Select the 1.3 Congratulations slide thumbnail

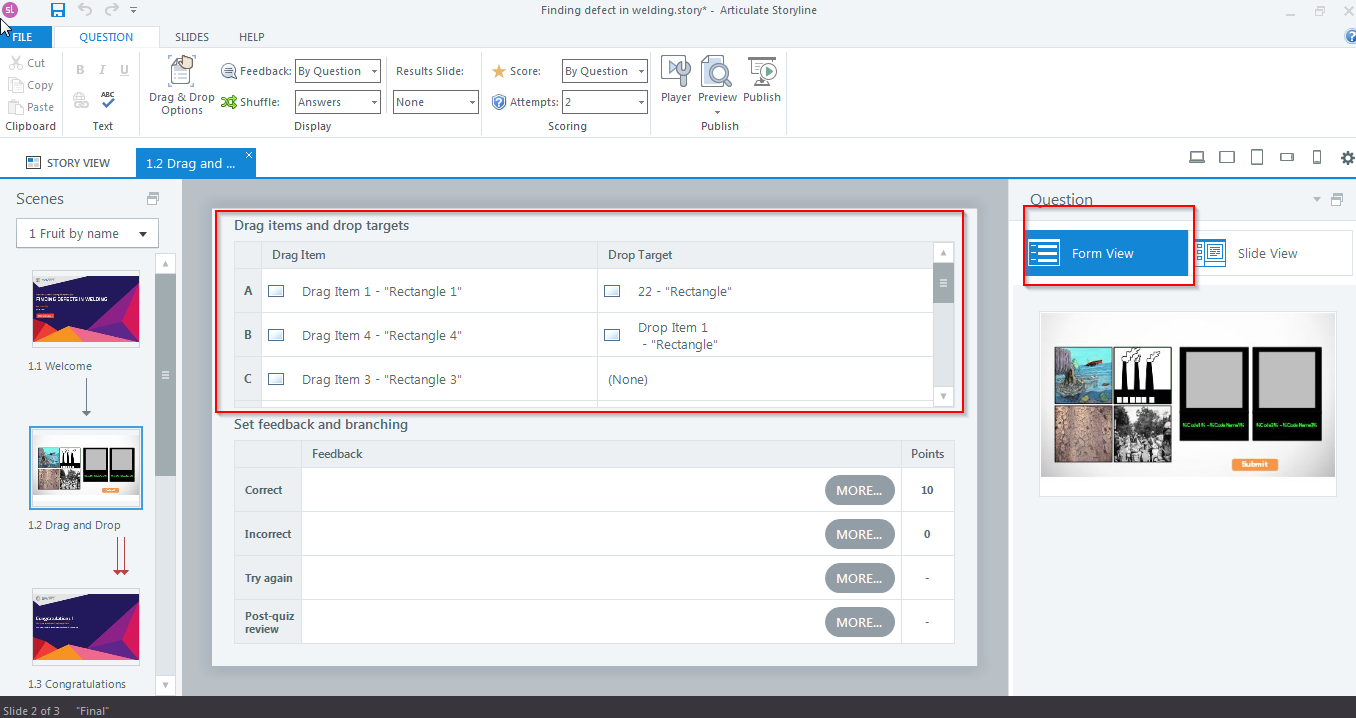click(86, 628)
